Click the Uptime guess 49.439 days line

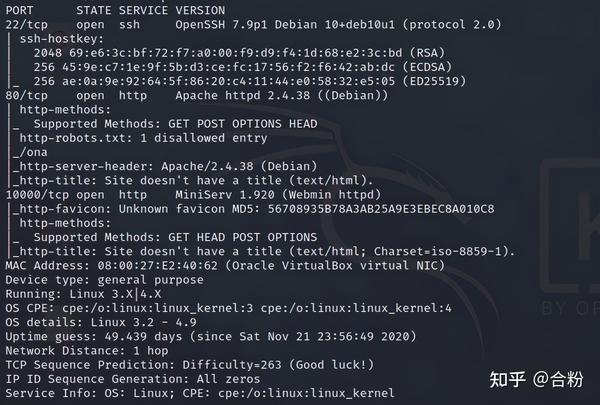coord(211,336)
